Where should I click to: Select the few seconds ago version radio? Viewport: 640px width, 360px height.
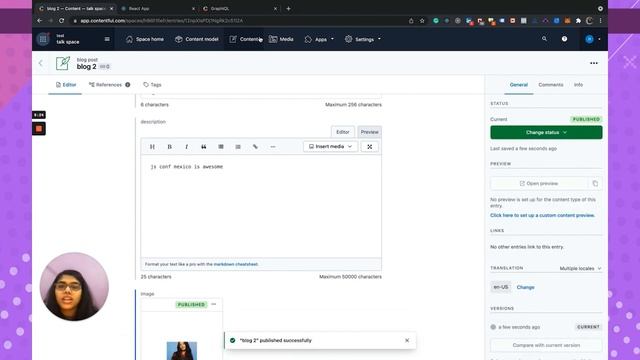pos(493,327)
